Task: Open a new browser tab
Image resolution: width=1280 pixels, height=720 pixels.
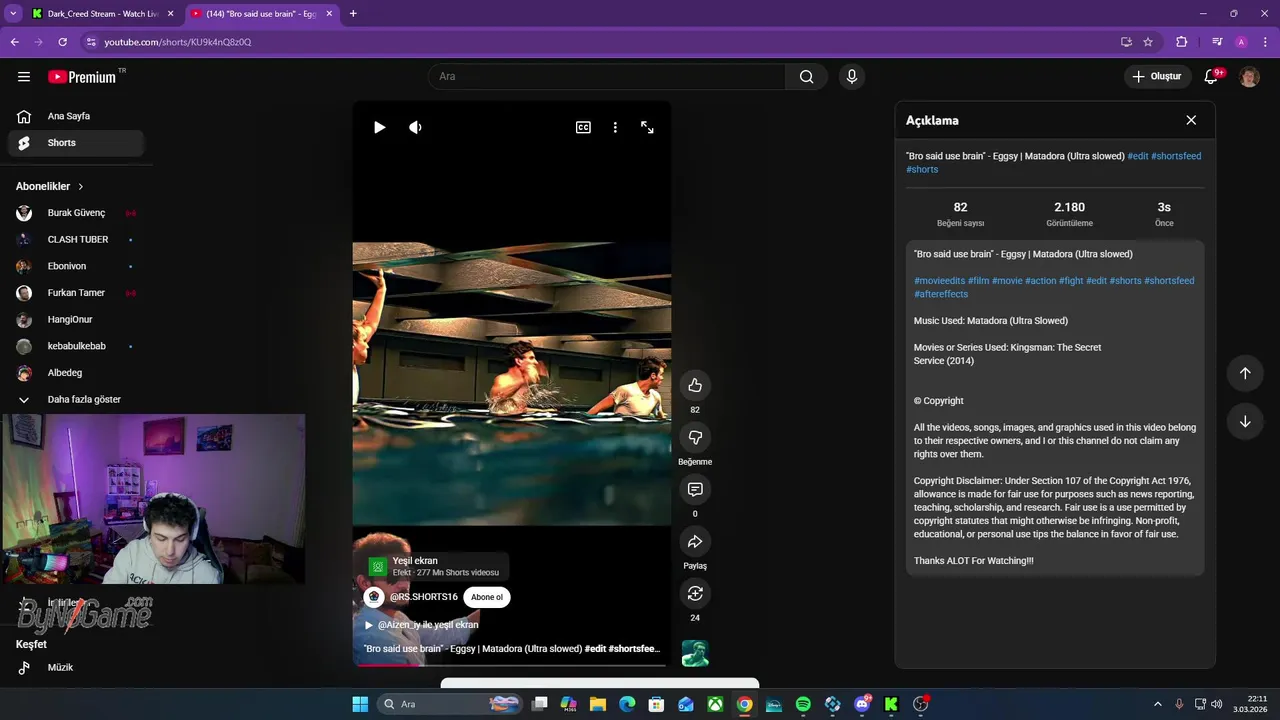Action: [353, 14]
